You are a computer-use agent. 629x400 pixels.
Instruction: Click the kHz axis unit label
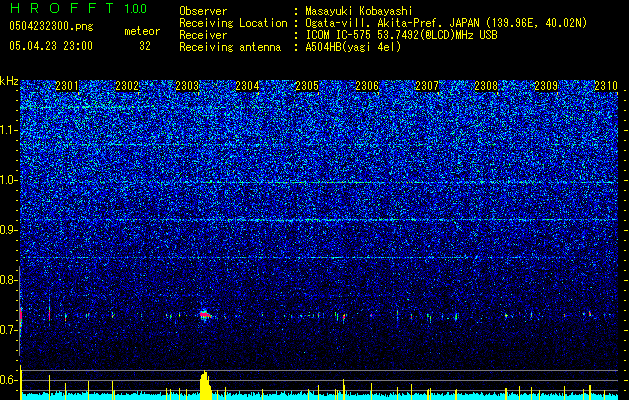point(9,81)
